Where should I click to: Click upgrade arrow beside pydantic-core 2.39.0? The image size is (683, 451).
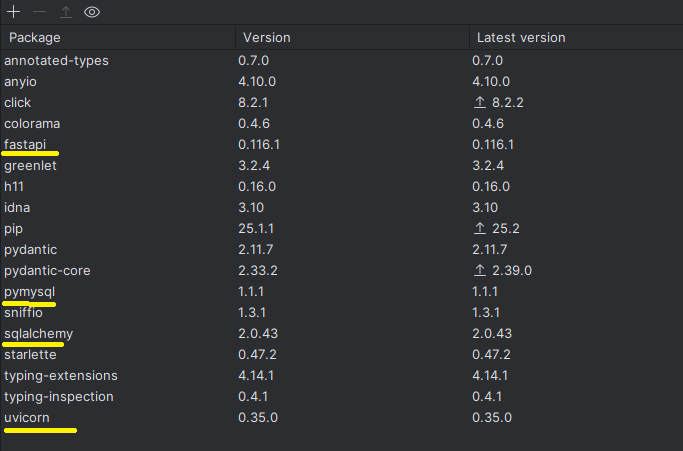click(x=480, y=270)
